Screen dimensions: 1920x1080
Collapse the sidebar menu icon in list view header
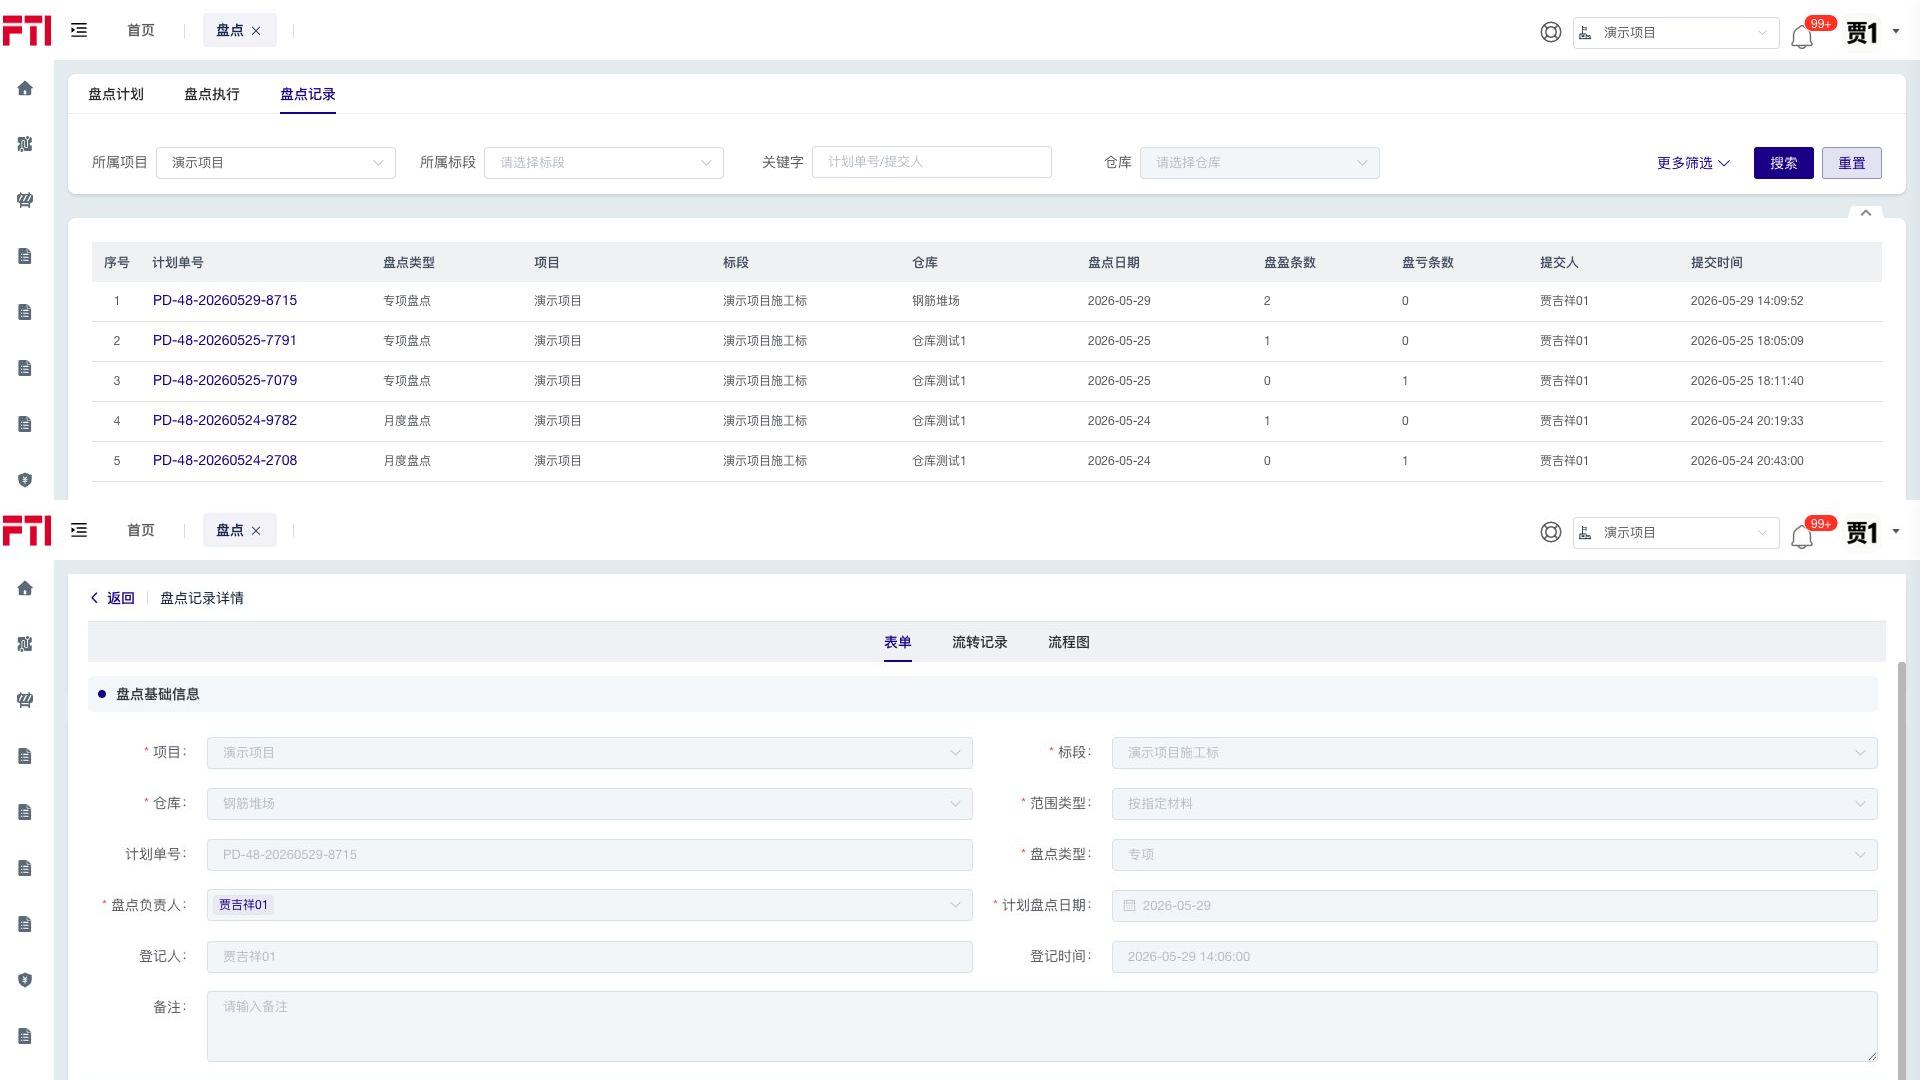click(79, 30)
